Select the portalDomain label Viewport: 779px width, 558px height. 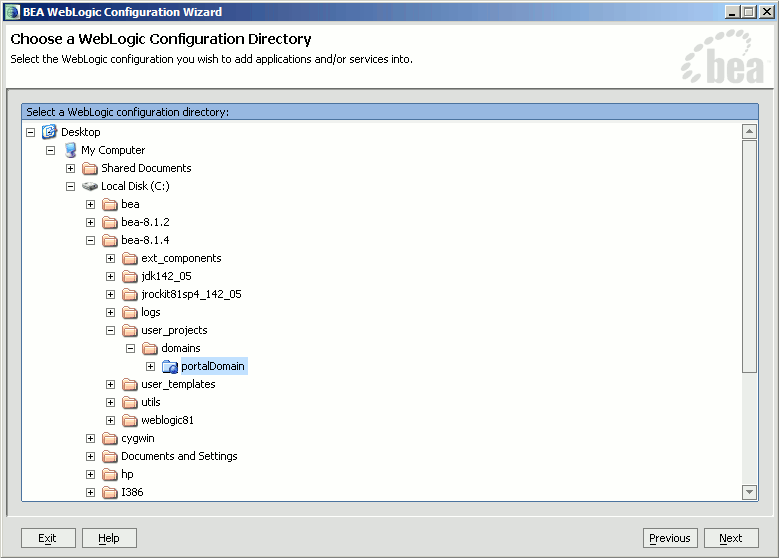(214, 366)
